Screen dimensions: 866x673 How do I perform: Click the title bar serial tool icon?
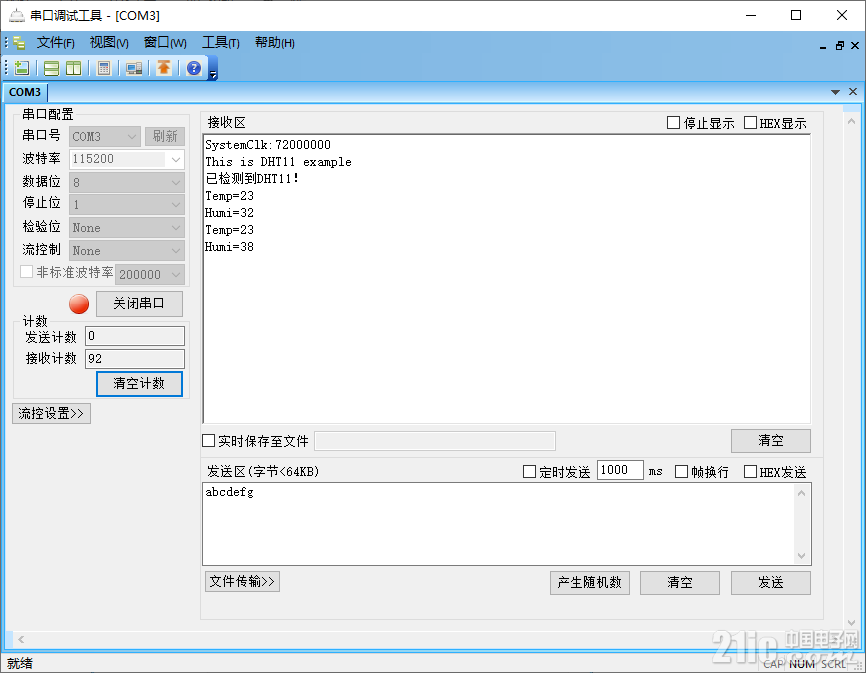(17, 15)
